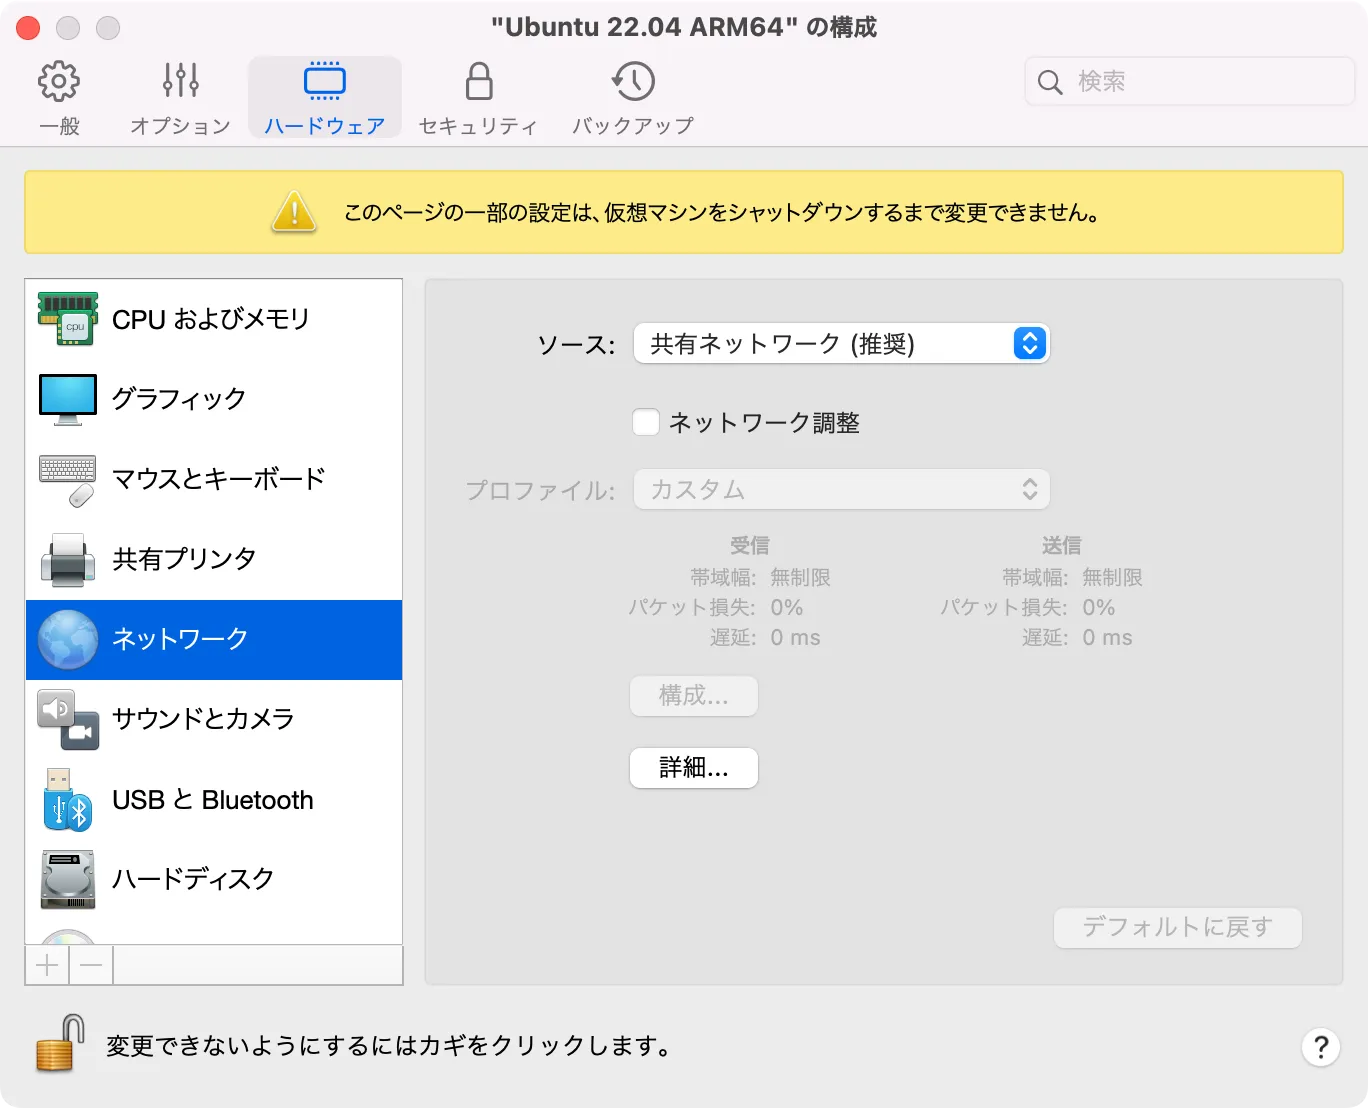Click the マウスとキーボード keyboard icon

pyautogui.click(x=68, y=480)
